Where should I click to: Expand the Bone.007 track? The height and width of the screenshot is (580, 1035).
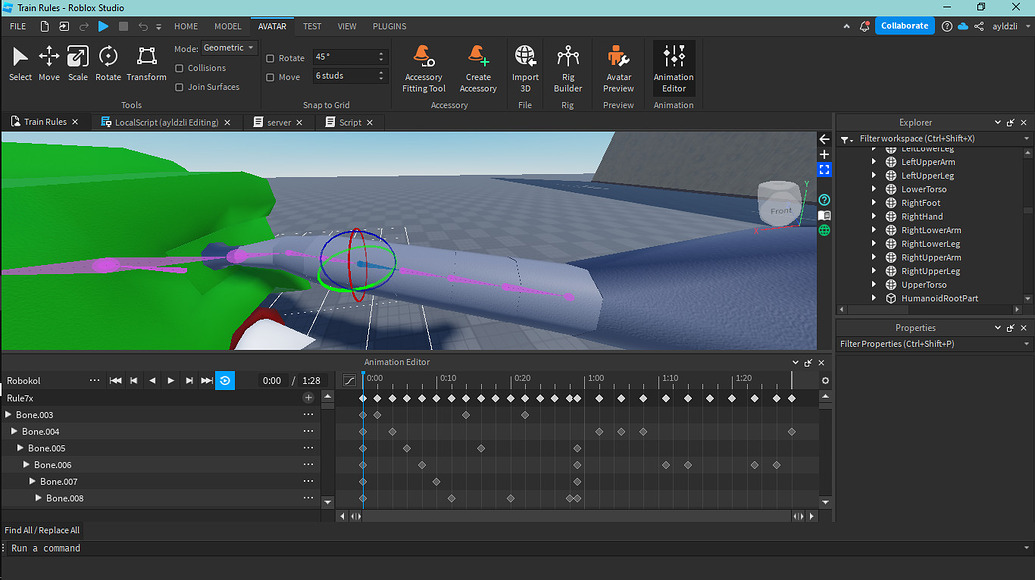[x=32, y=481]
